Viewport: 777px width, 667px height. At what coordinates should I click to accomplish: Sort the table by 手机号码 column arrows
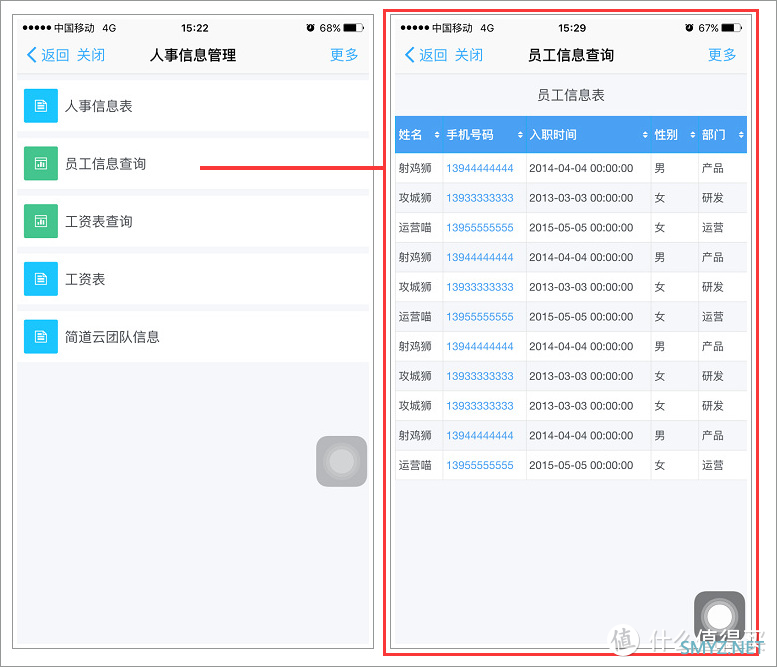click(x=520, y=135)
